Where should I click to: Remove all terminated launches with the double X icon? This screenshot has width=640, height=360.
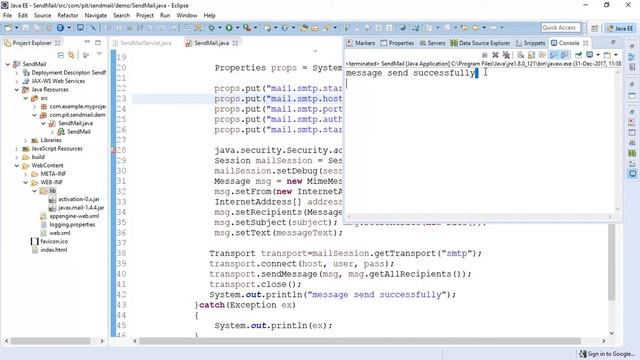(x=506, y=55)
